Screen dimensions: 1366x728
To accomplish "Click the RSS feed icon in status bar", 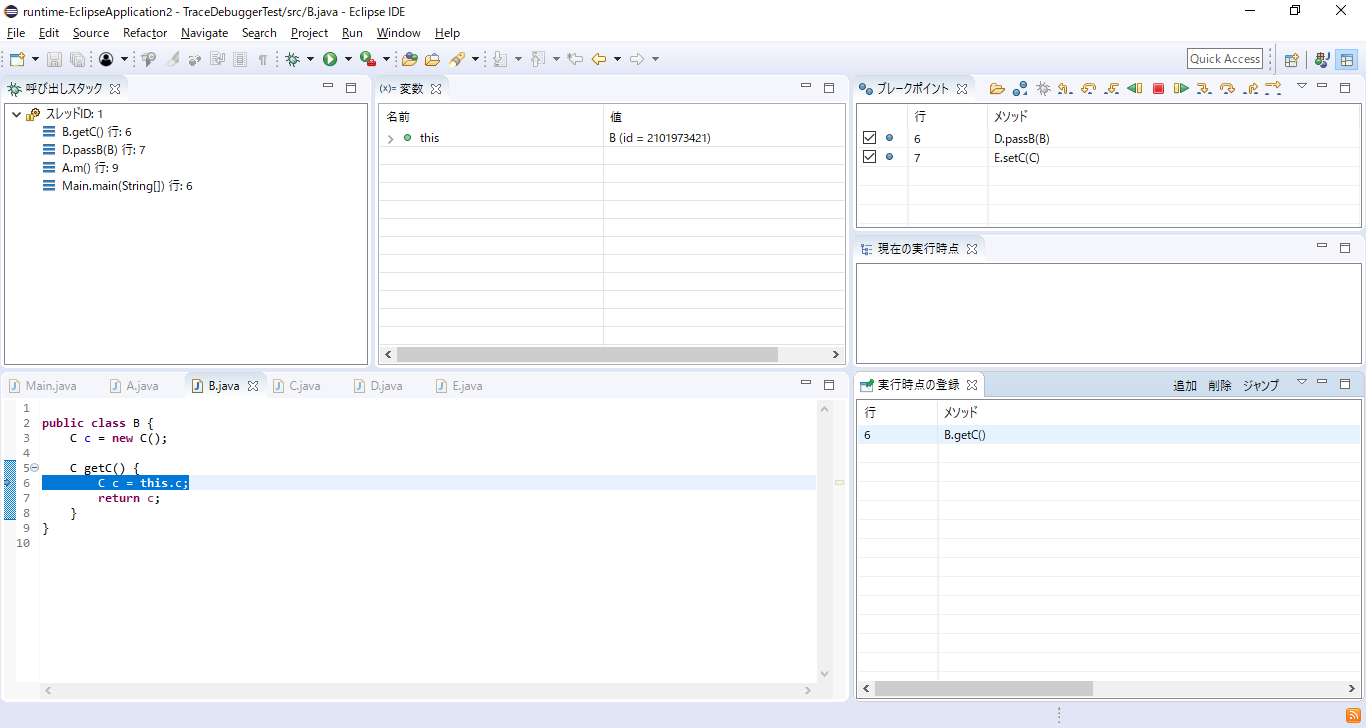I will pyautogui.click(x=1353, y=715).
